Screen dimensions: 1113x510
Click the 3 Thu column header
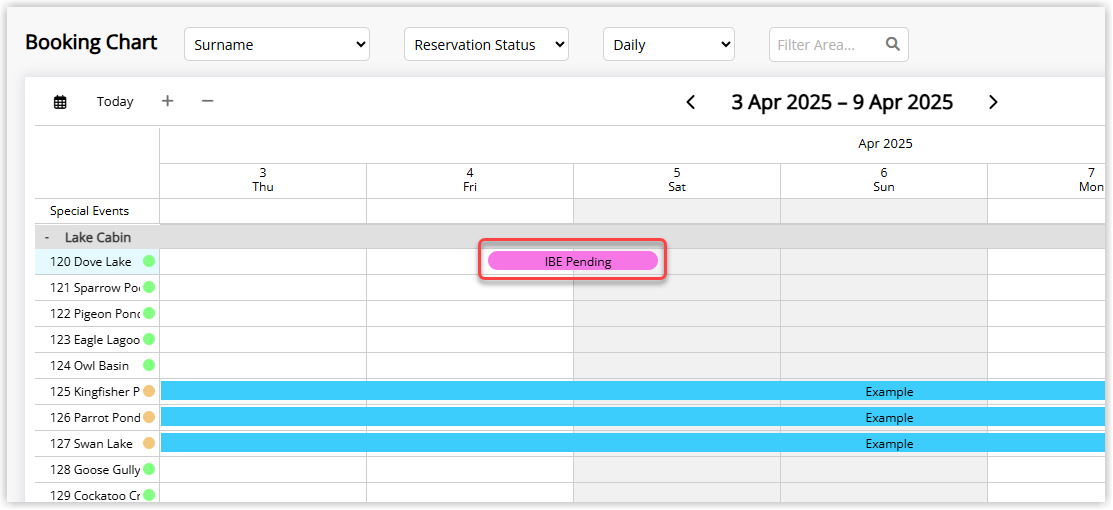pyautogui.click(x=262, y=180)
